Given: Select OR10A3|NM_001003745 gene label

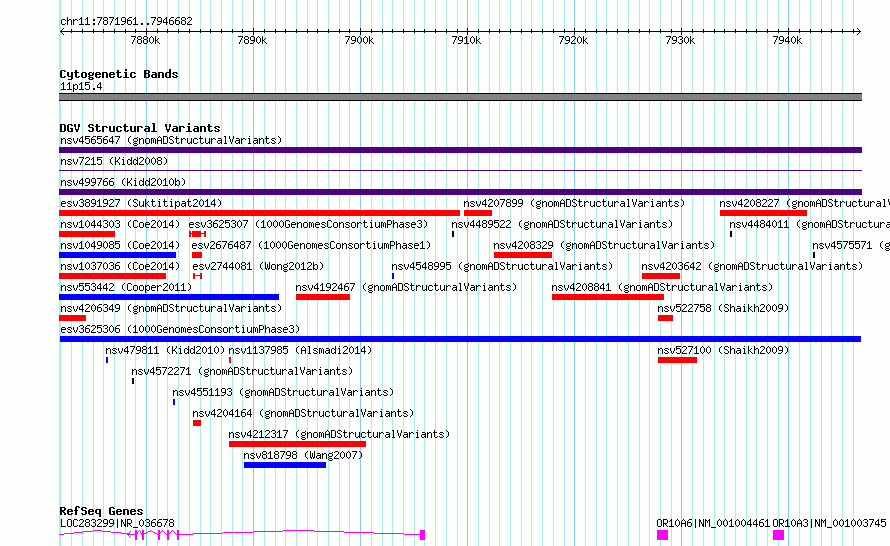Looking at the screenshot, I should pyautogui.click(x=829, y=523).
